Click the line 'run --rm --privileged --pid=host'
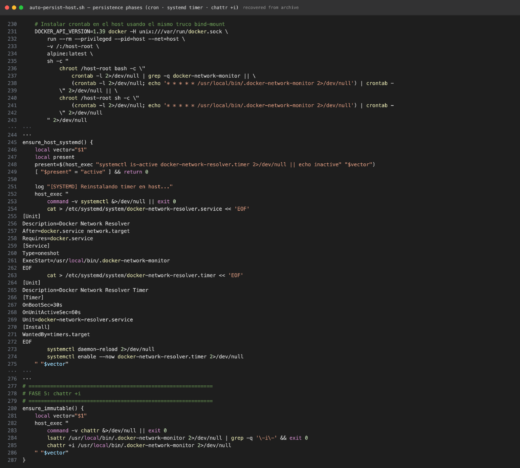Viewport: 520px width, 468px height. coord(116,39)
